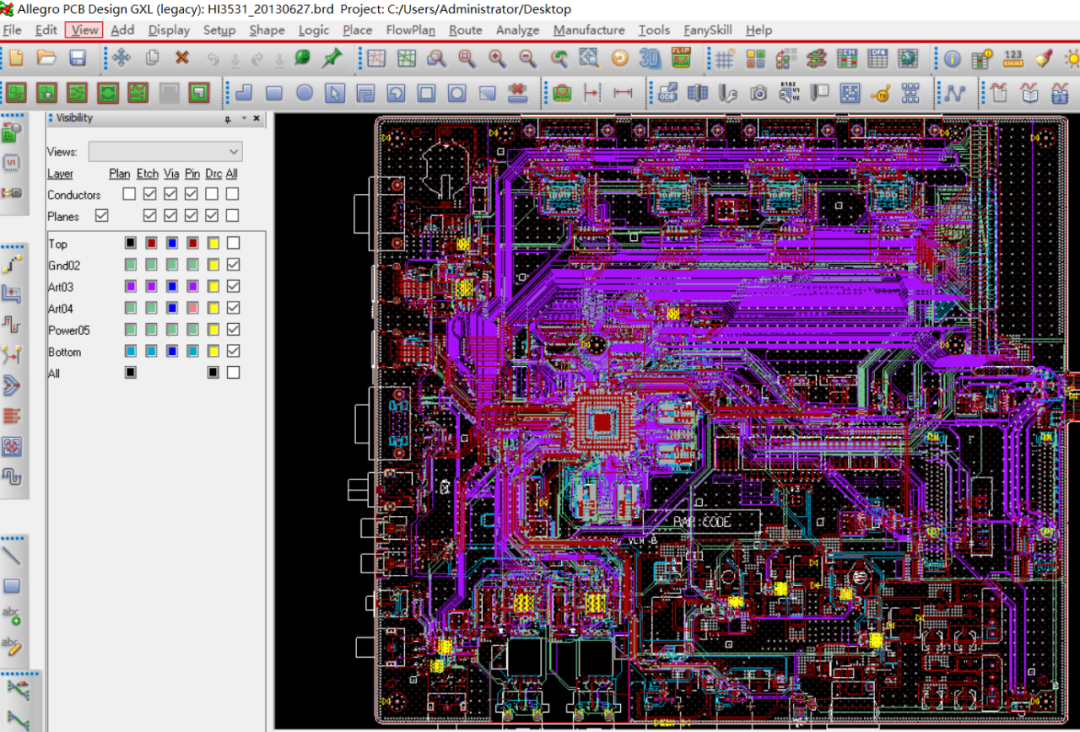
Task: Select the 3D viewer toolbar icon
Action: 650,59
